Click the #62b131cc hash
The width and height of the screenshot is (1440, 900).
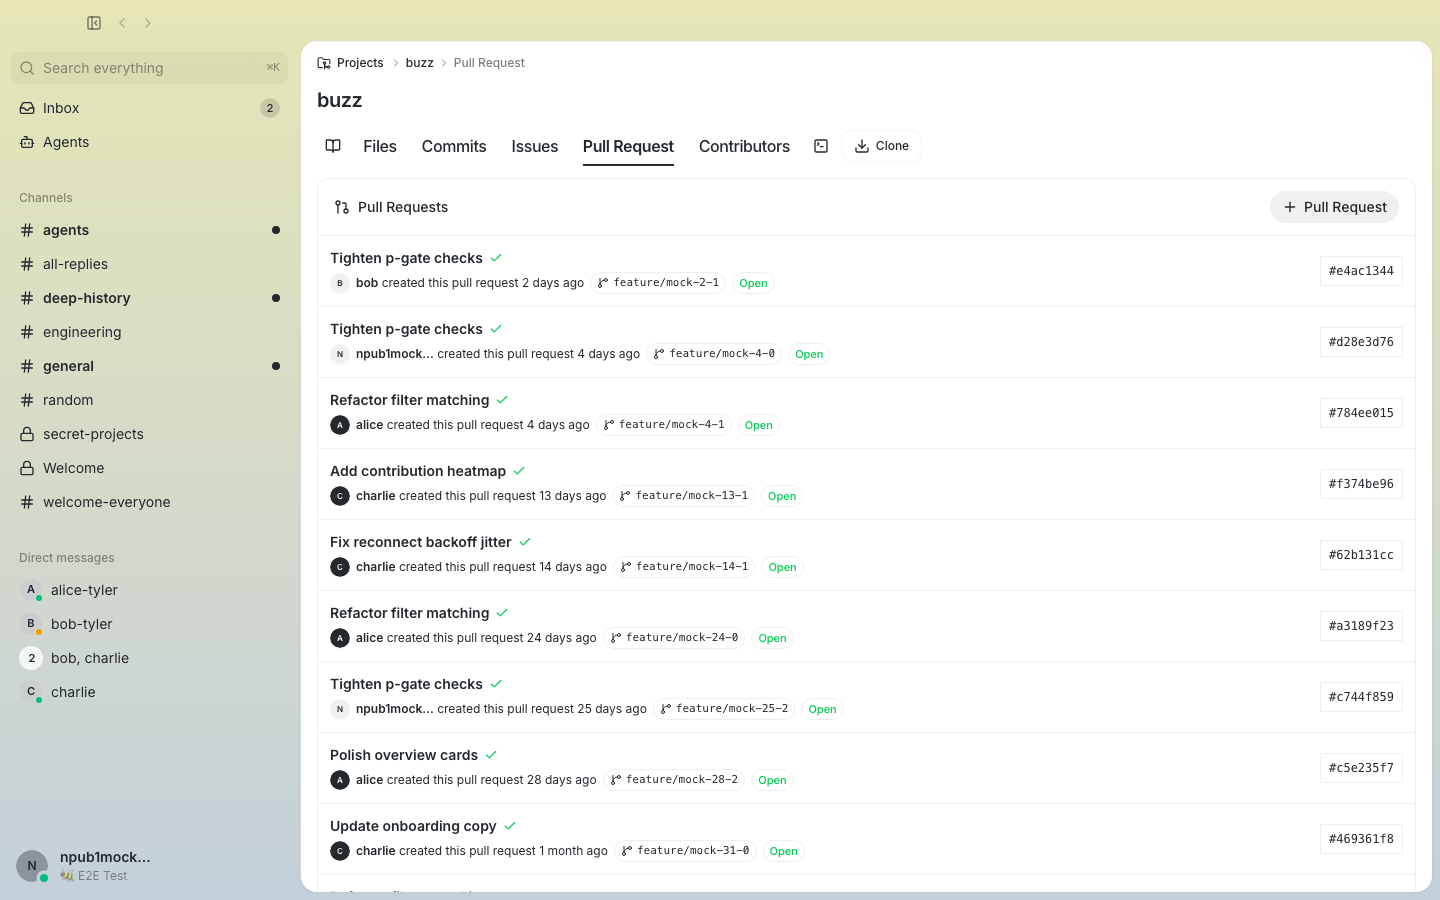point(1361,555)
